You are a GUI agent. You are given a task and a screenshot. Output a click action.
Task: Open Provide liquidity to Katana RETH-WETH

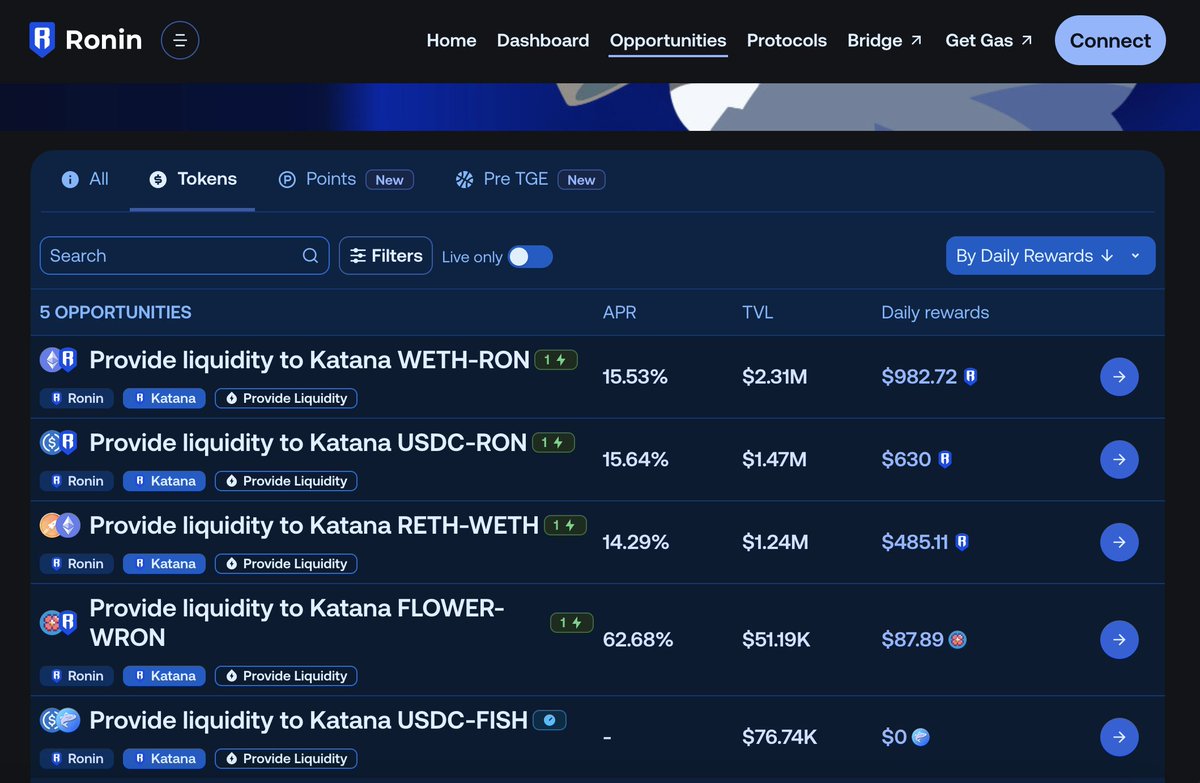coord(314,526)
